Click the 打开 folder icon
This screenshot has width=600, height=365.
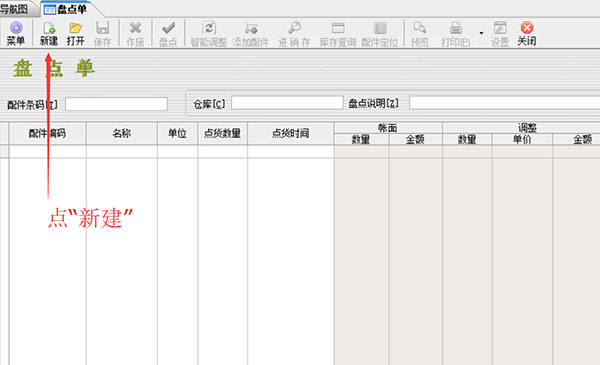point(75,28)
